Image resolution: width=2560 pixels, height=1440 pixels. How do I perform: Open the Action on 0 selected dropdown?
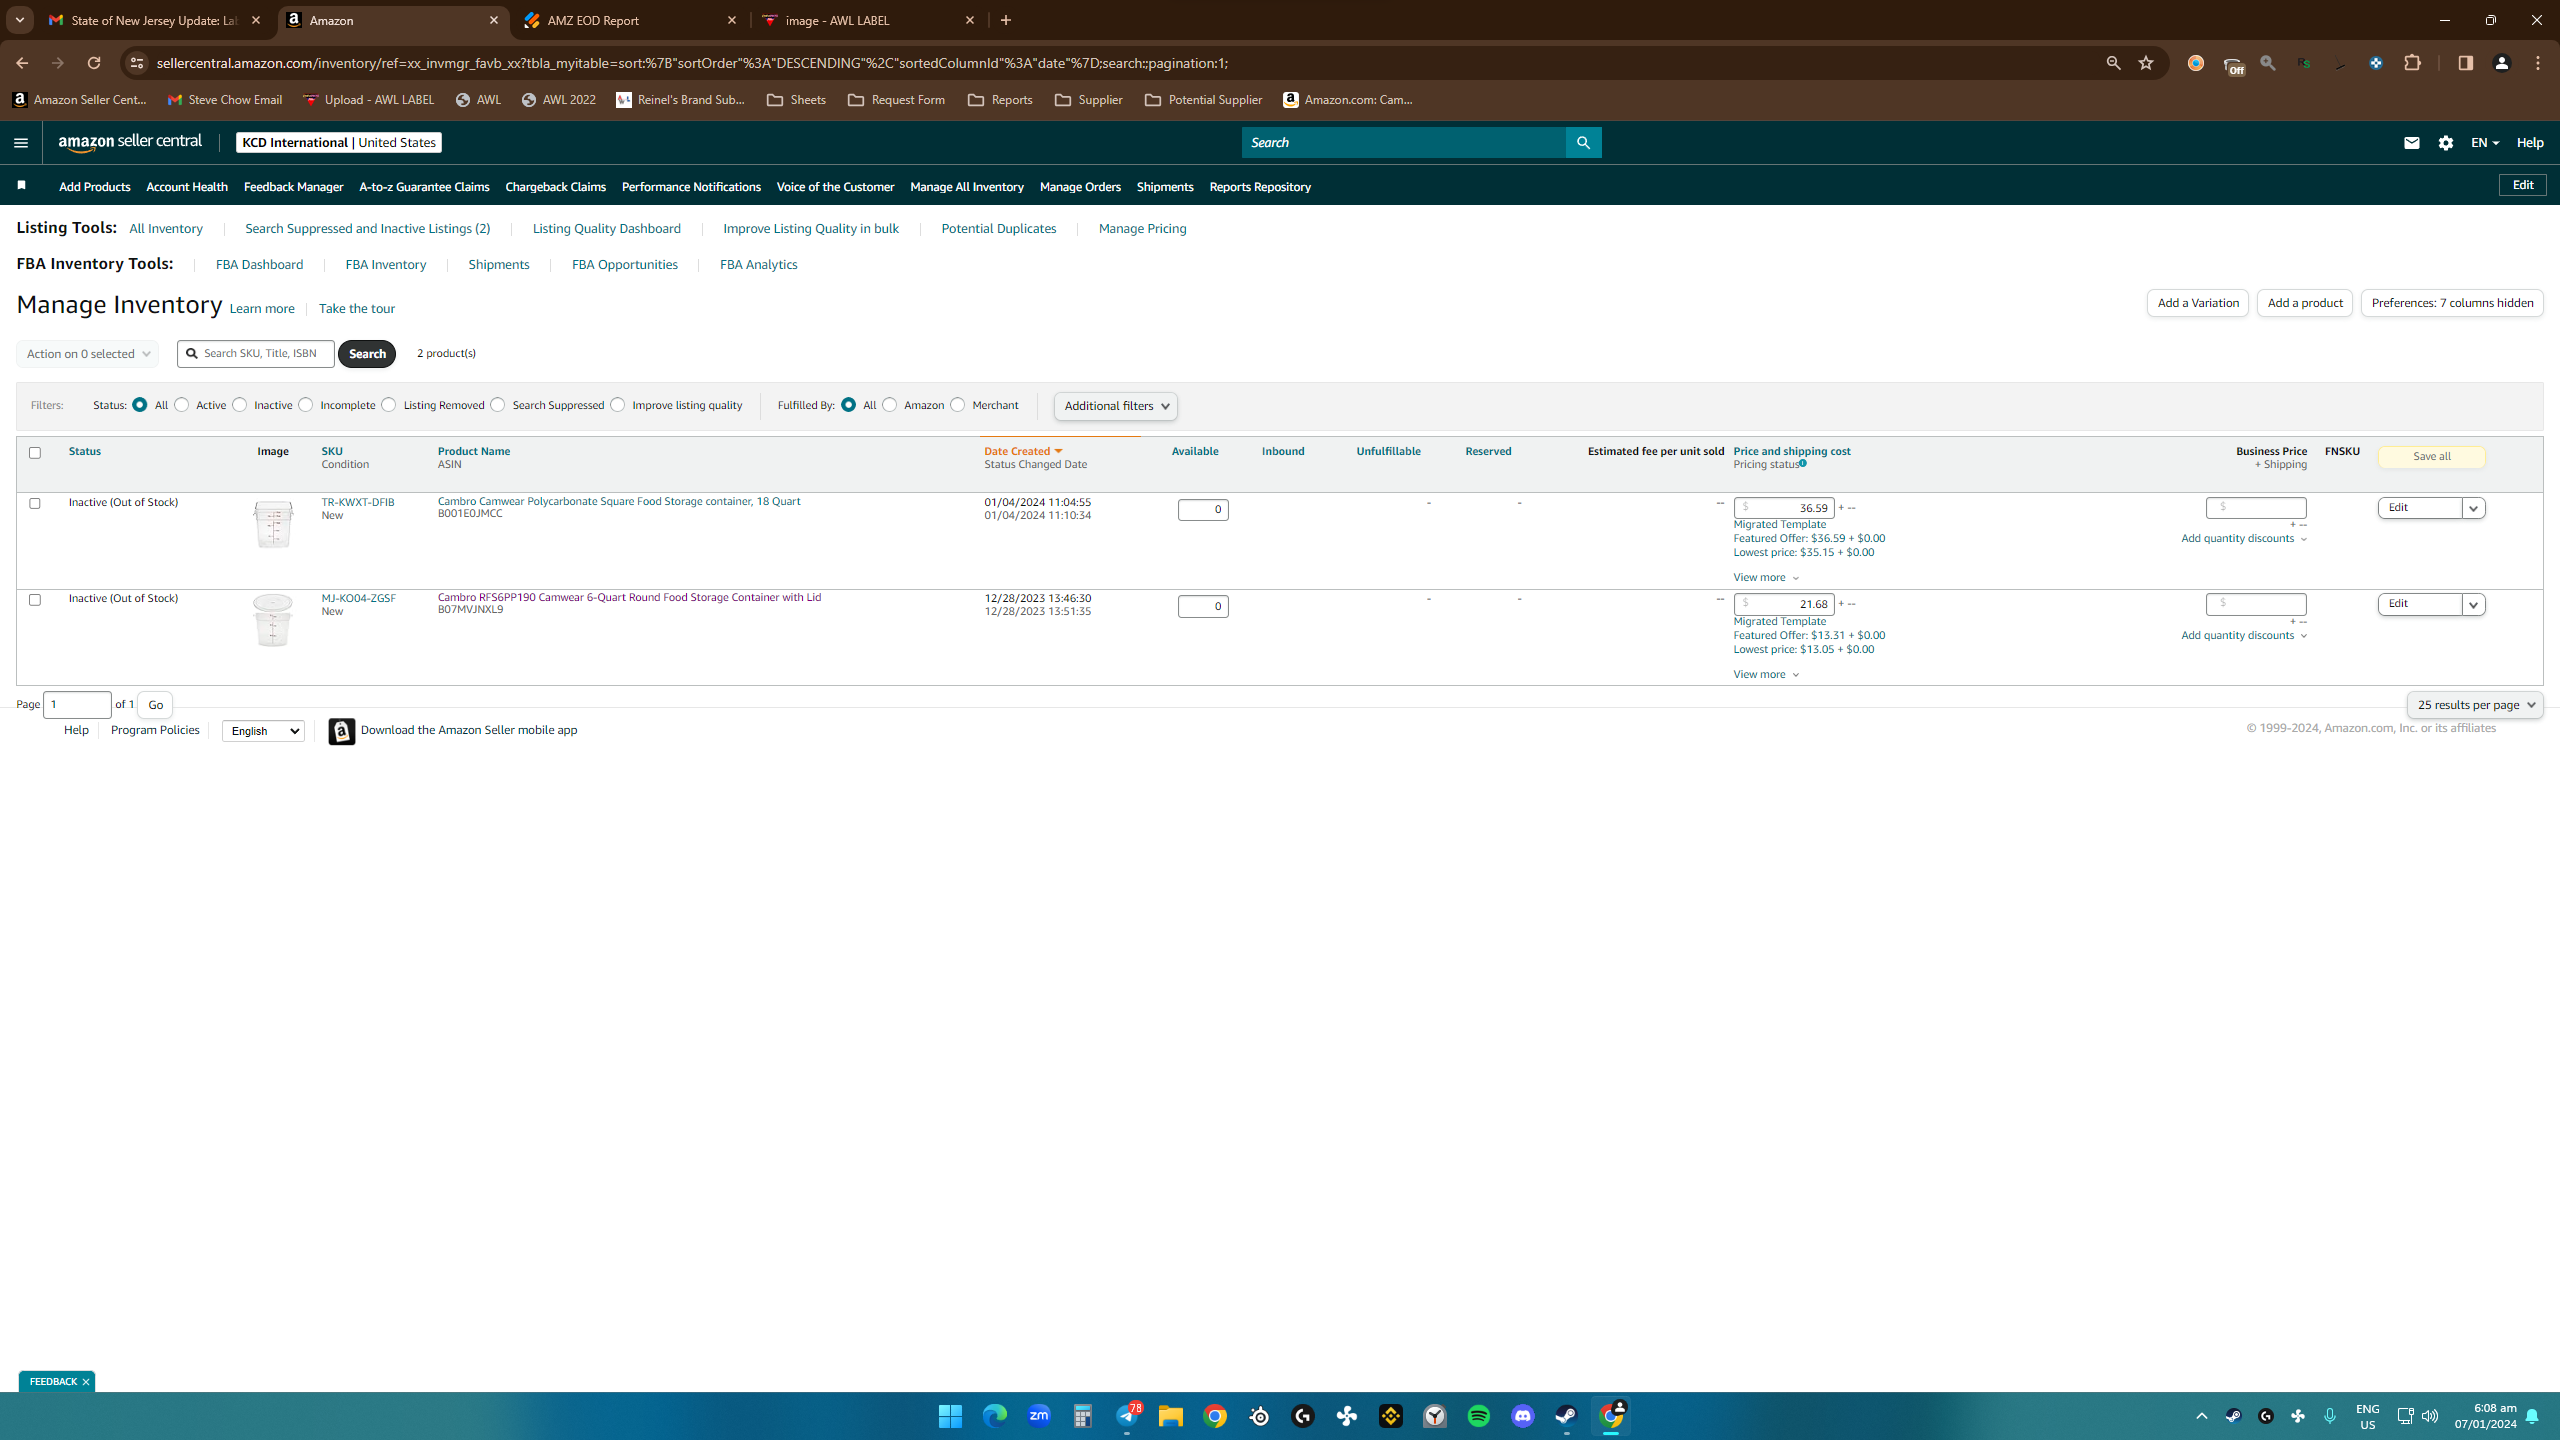[x=88, y=354]
